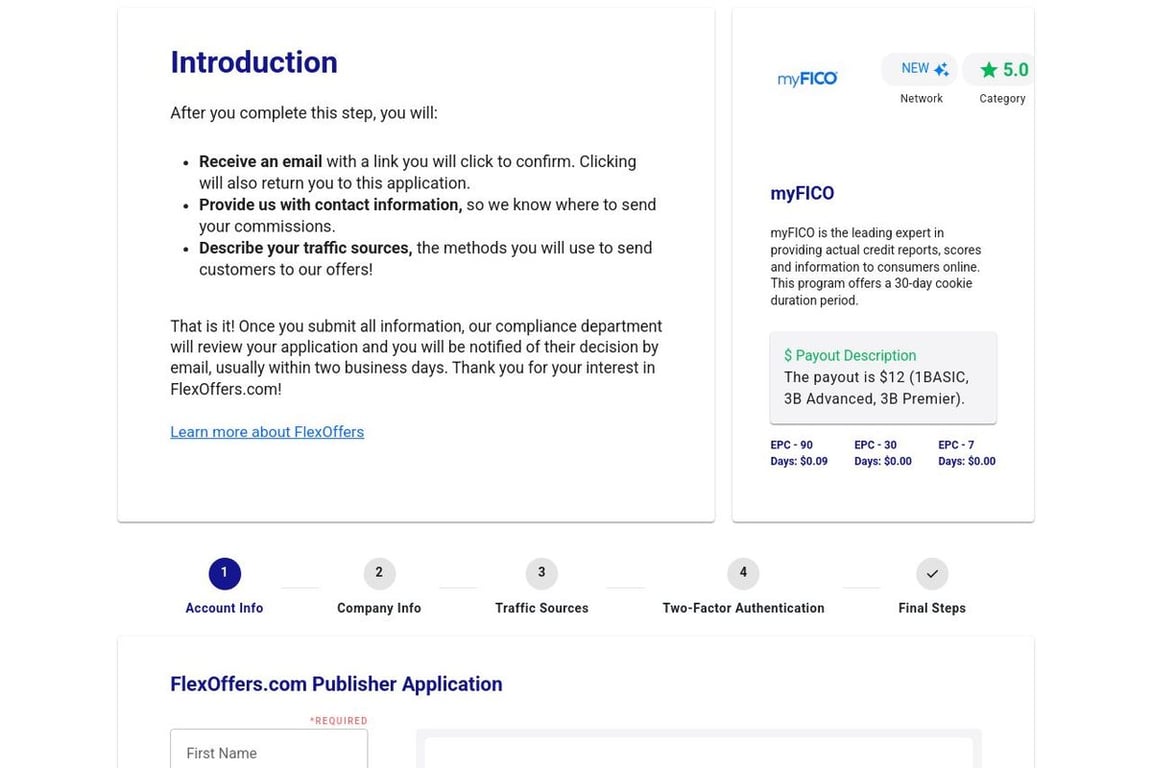
Task: Click the '*REQUIRED' label above First Name
Action: [338, 720]
